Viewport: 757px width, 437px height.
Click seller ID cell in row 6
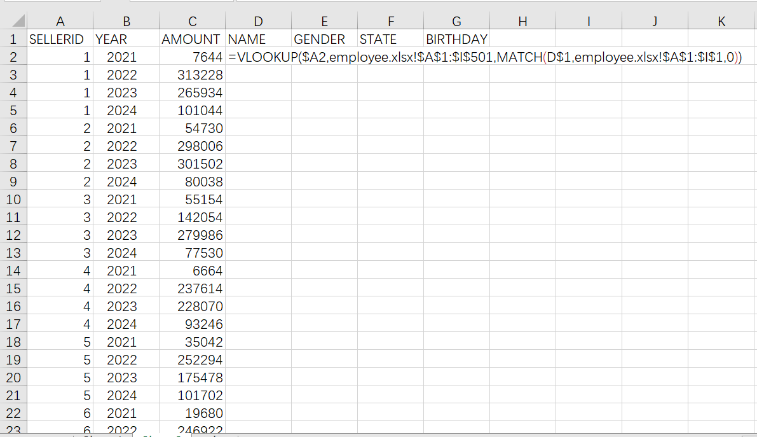coord(60,128)
